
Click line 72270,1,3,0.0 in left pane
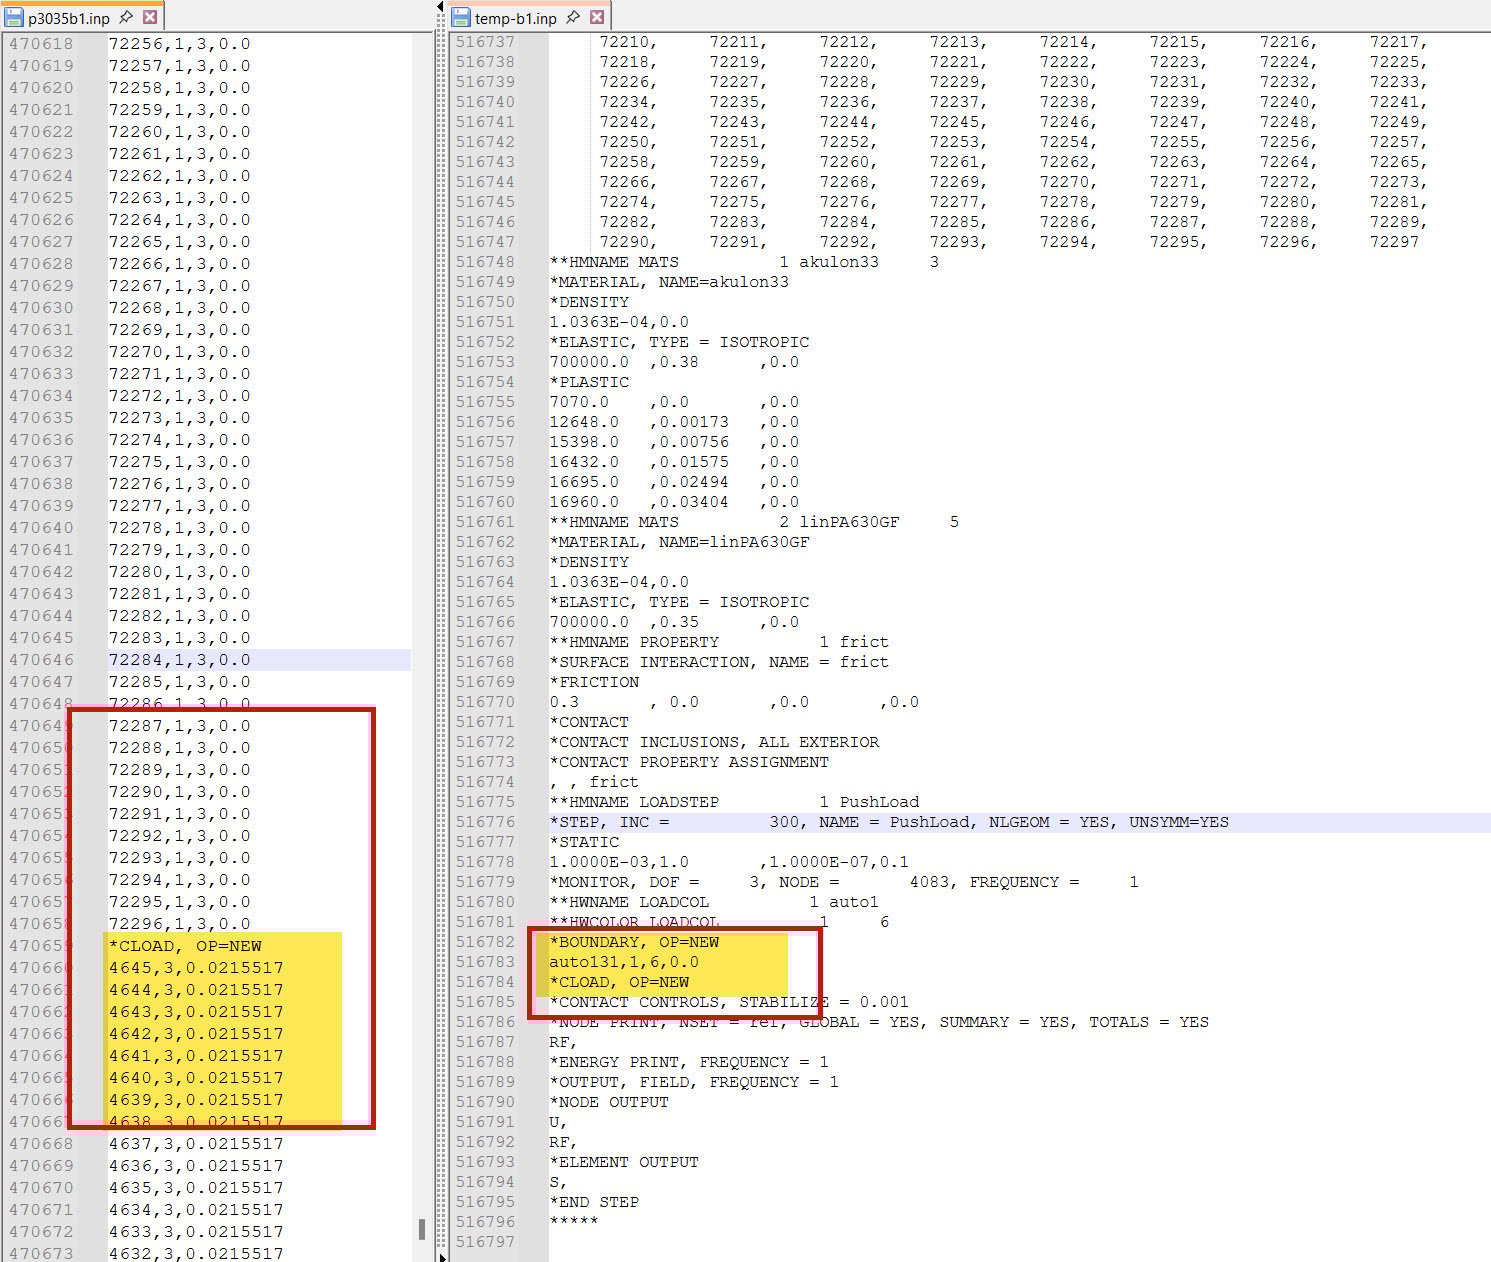(x=180, y=352)
